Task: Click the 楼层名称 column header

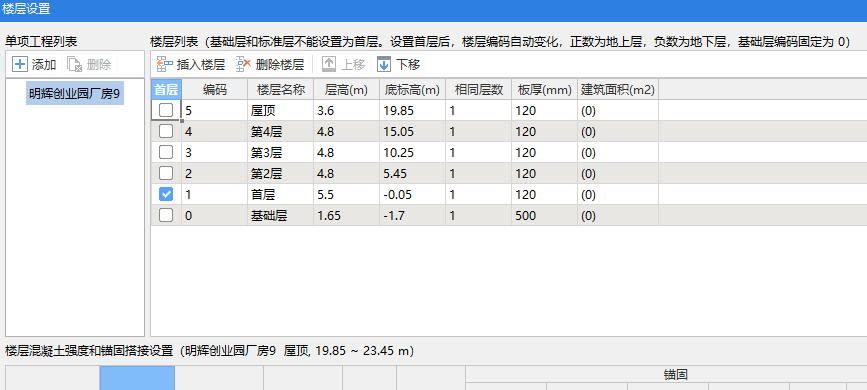Action: [280, 90]
